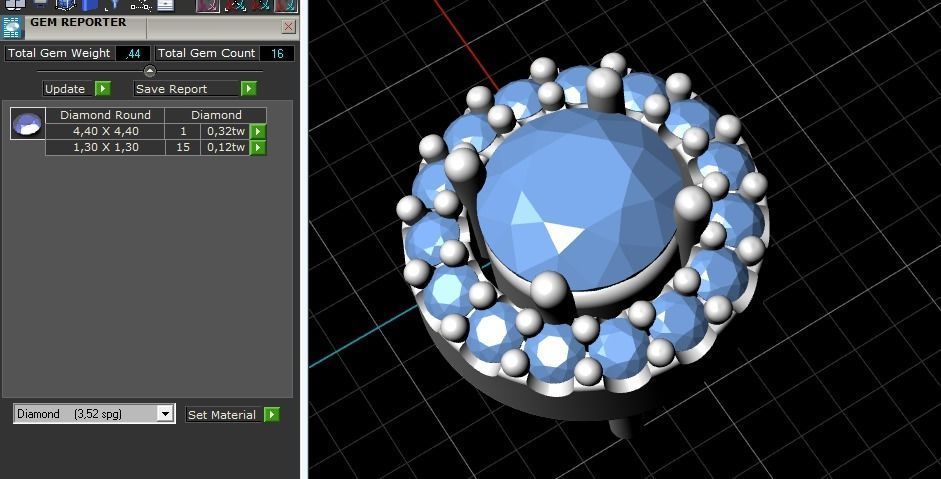Click green arrow on the 0,32tw row

pyautogui.click(x=258, y=131)
